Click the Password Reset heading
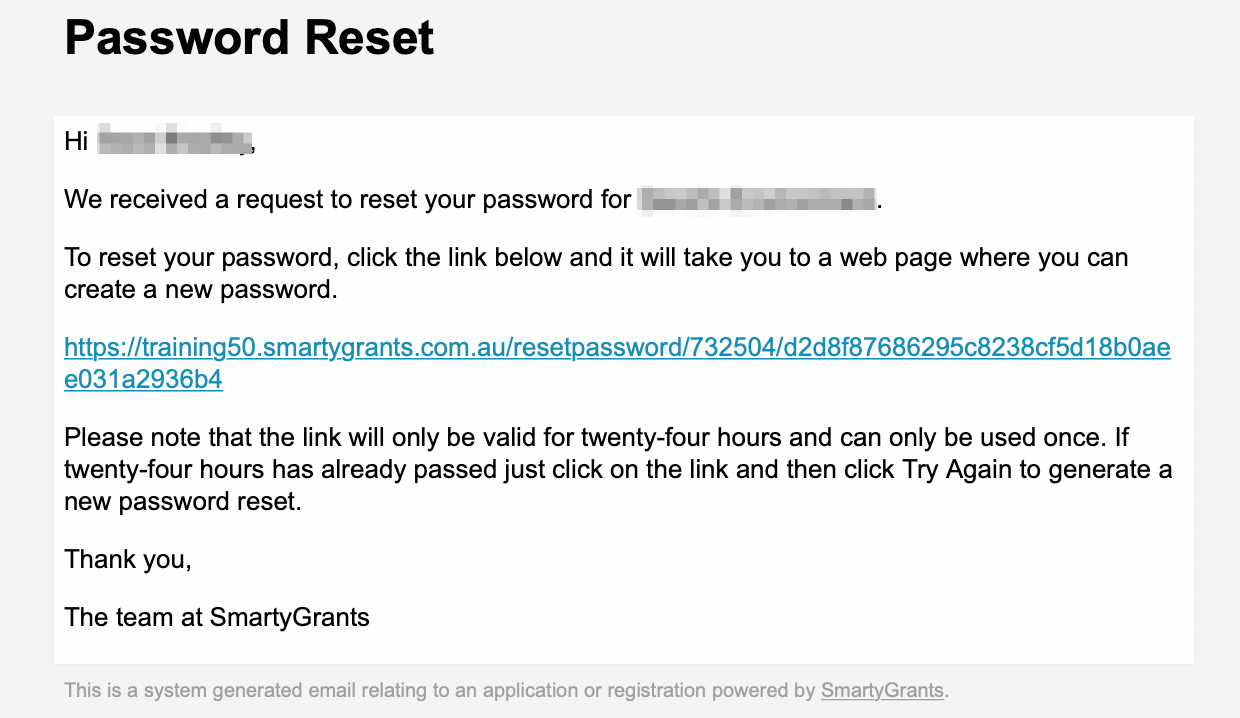The height and width of the screenshot is (718, 1240). coord(249,37)
